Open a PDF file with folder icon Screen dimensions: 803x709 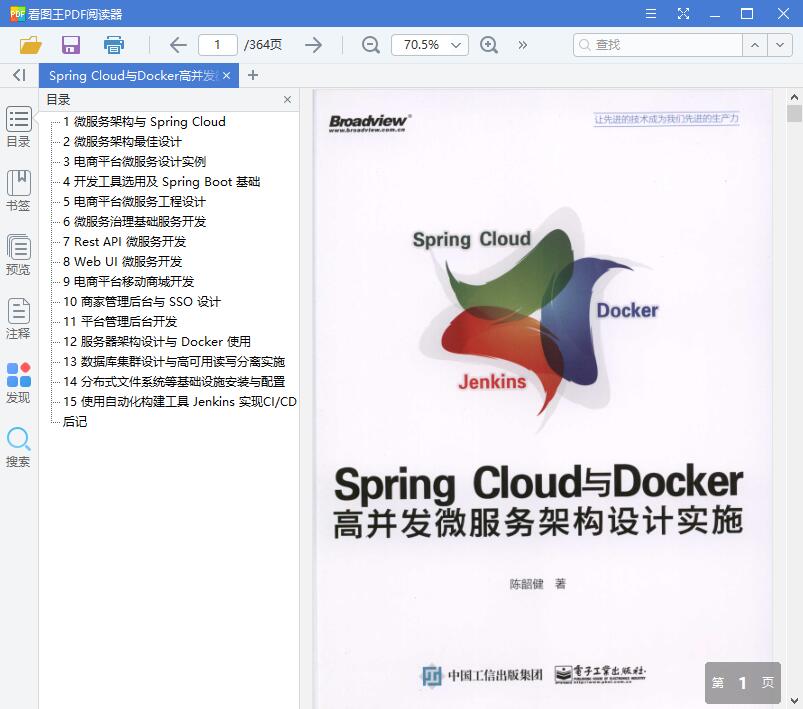tap(30, 45)
